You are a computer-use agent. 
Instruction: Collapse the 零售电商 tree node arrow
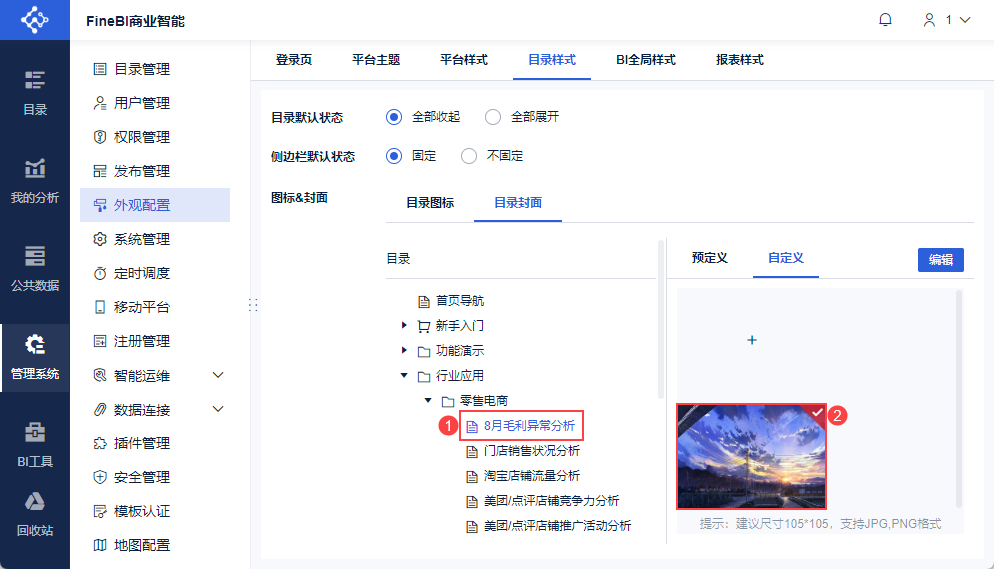[x=428, y=400]
